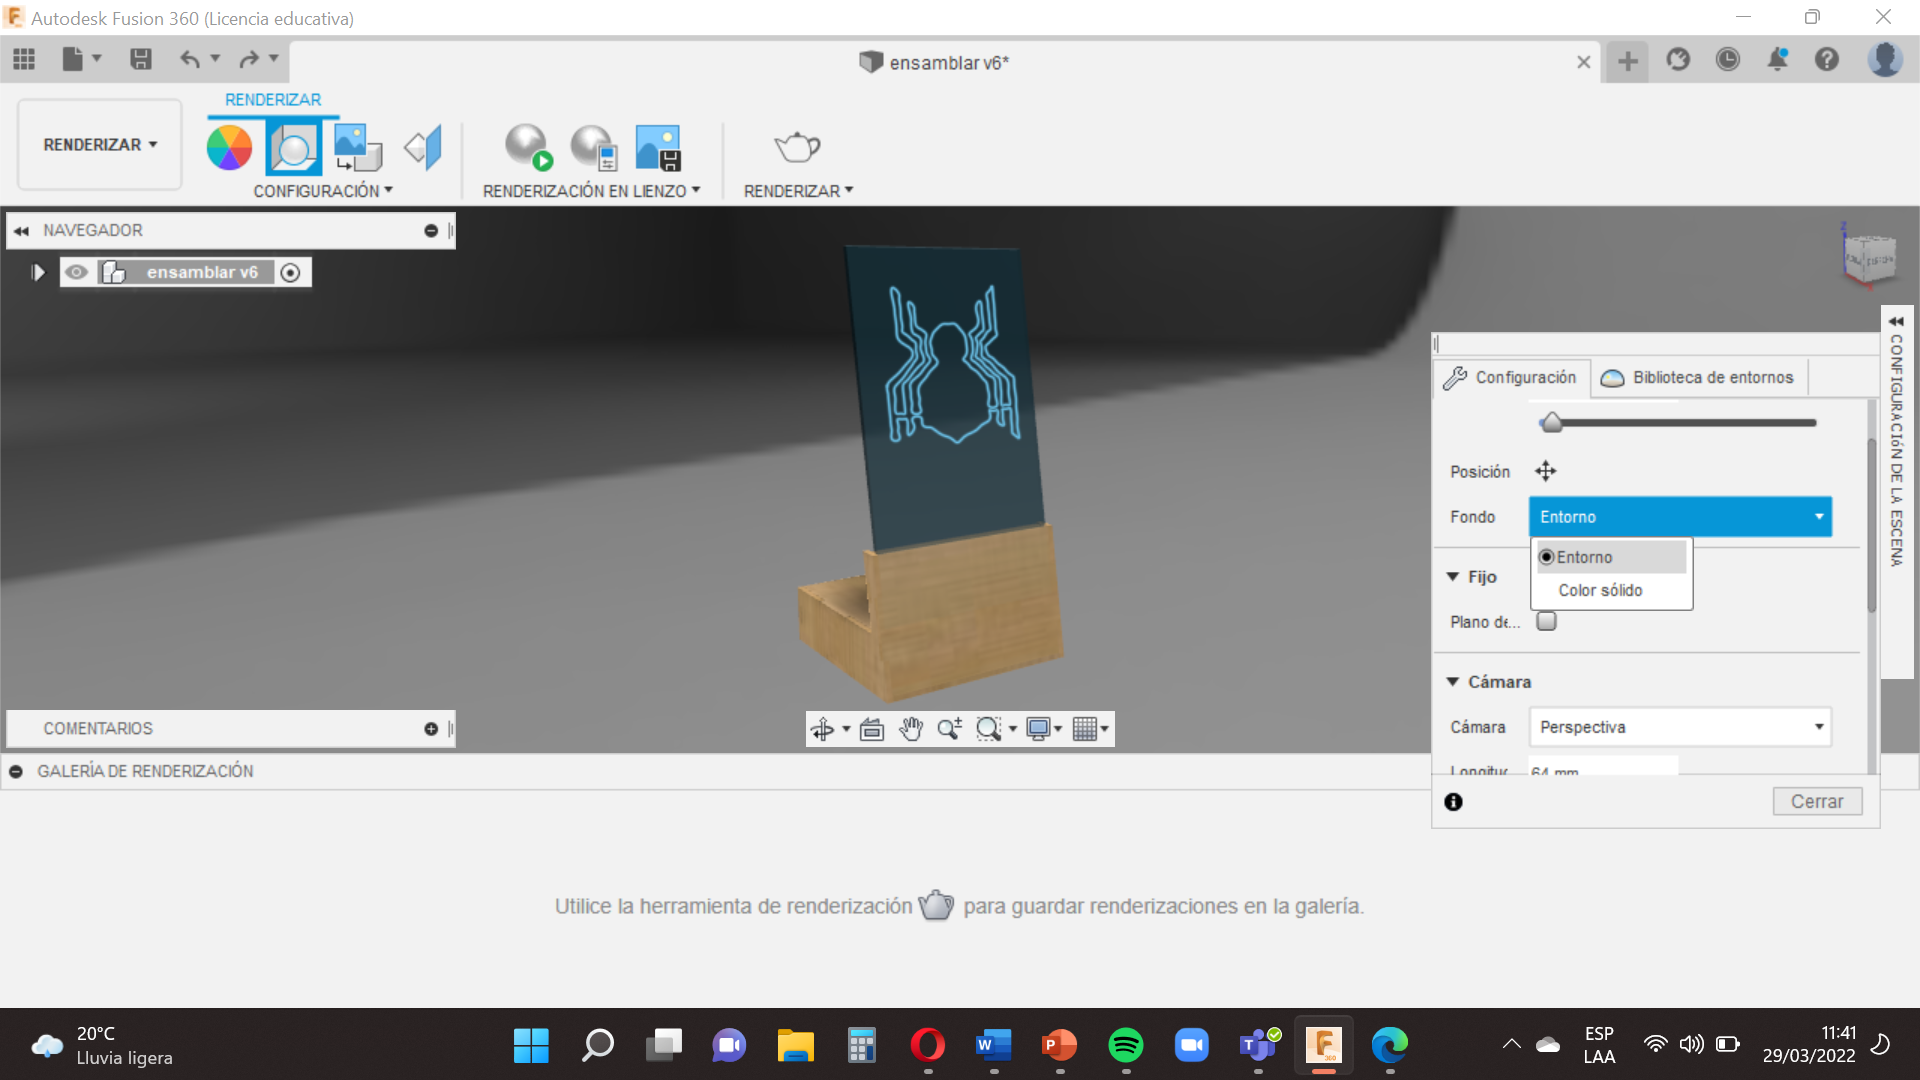This screenshot has width=1920, height=1080.
Task: Expand the Comentarios panel plus button
Action: [431, 729]
